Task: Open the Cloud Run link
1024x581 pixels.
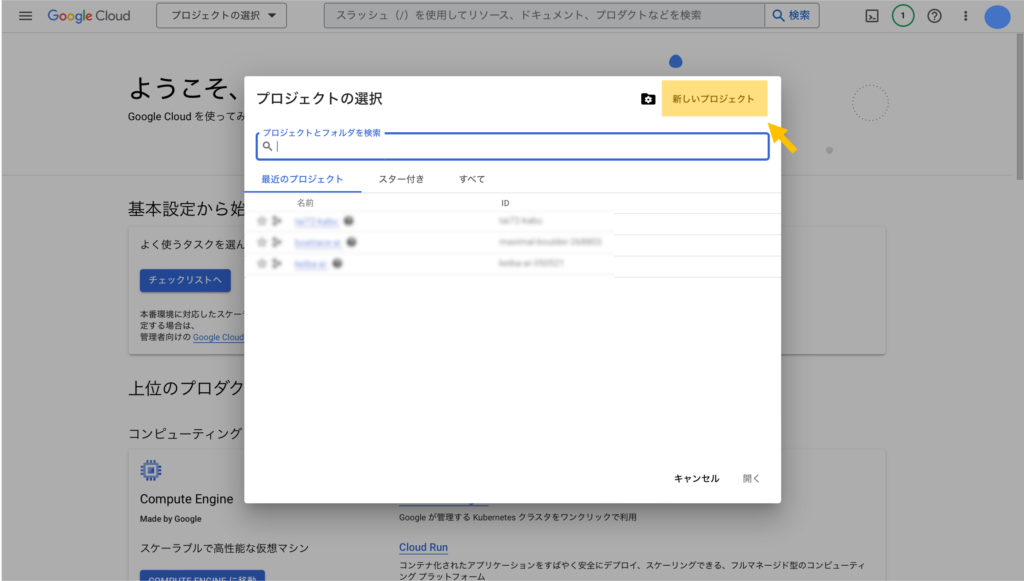Action: click(423, 547)
